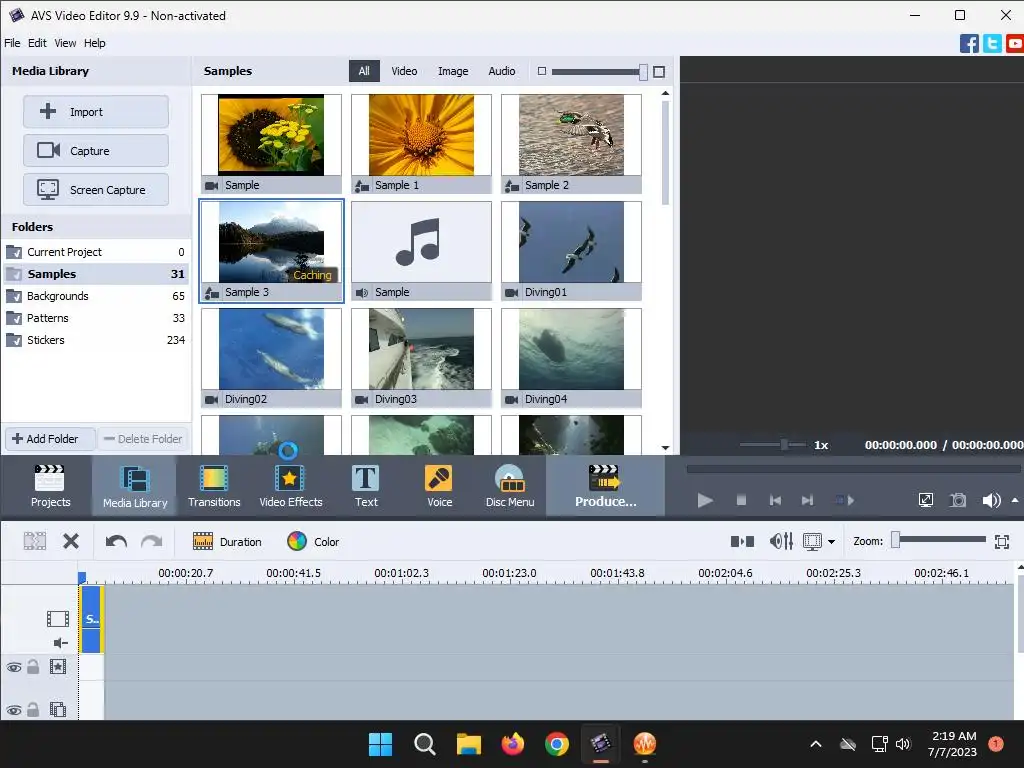Viewport: 1024px width, 768px height.
Task: Toggle visibility of the video effects track
Action: (x=14, y=667)
